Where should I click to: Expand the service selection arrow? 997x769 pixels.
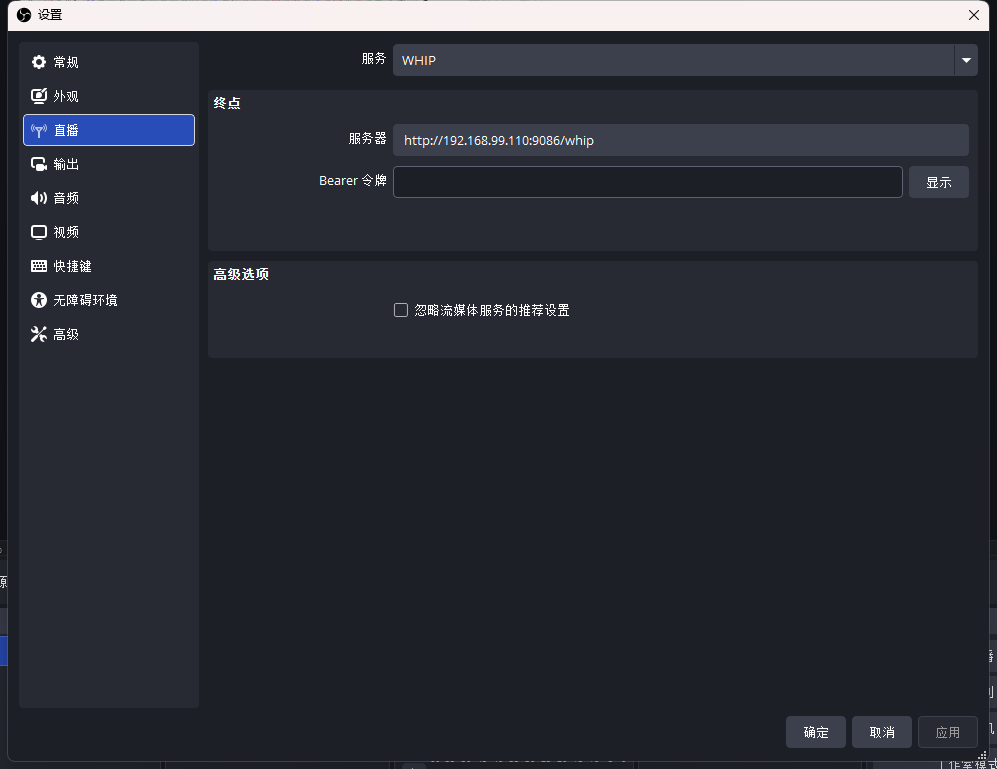966,60
